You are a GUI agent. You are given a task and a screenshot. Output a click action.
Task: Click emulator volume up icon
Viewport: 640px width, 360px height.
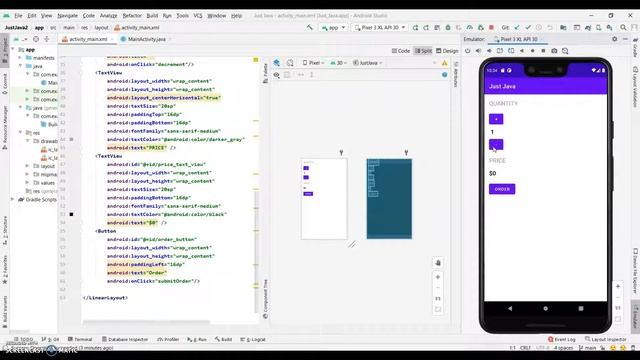coord(478,51)
